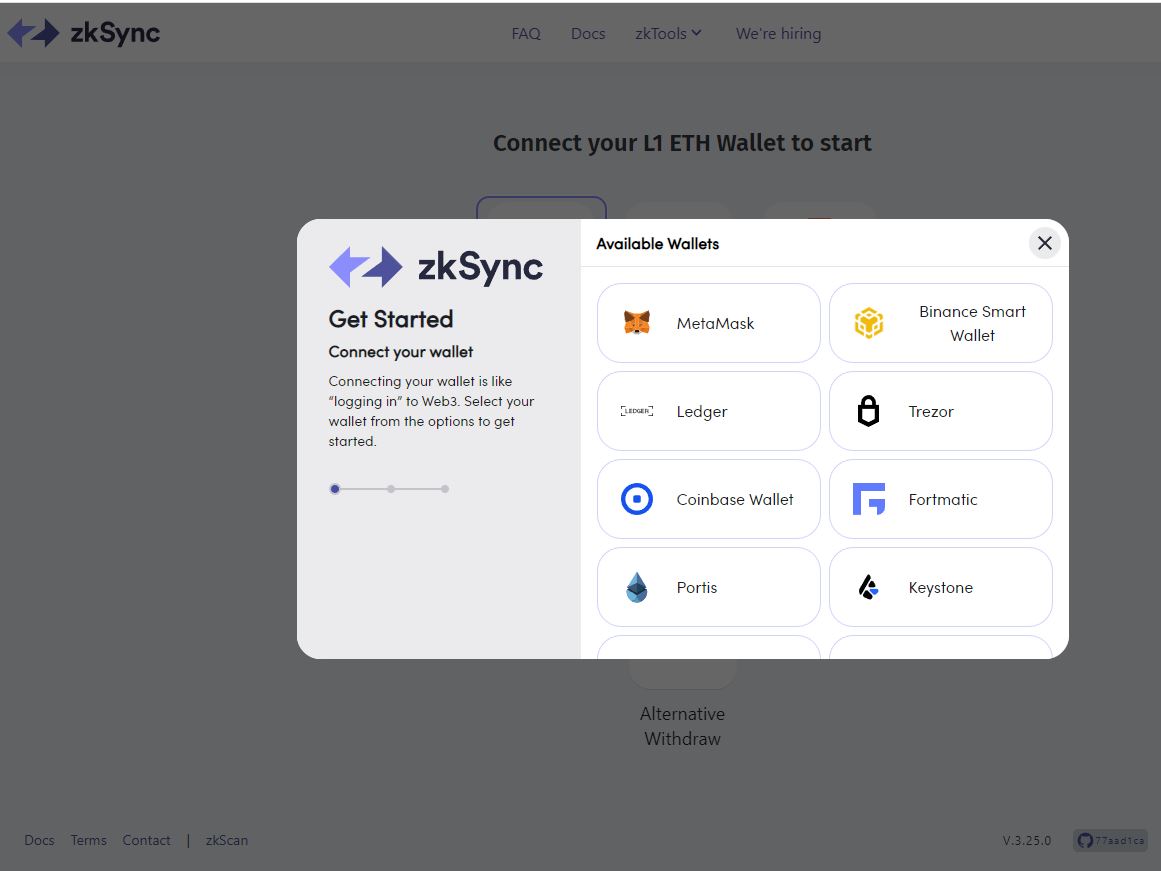Open Docs in the top navigation

[x=588, y=33]
